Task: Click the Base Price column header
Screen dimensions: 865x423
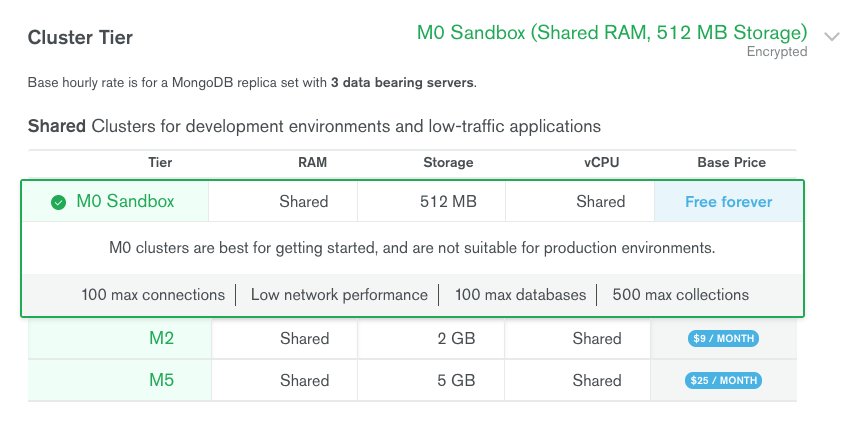Action: [x=731, y=163]
